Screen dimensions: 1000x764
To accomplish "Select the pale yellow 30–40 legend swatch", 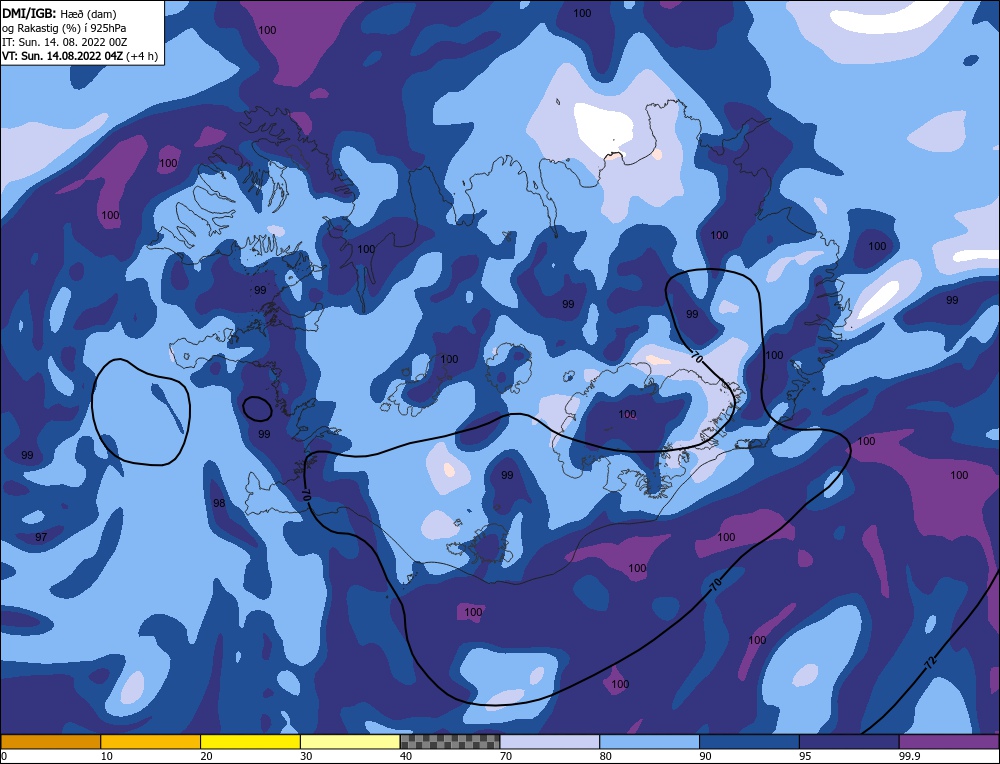I will pyautogui.click(x=350, y=741).
